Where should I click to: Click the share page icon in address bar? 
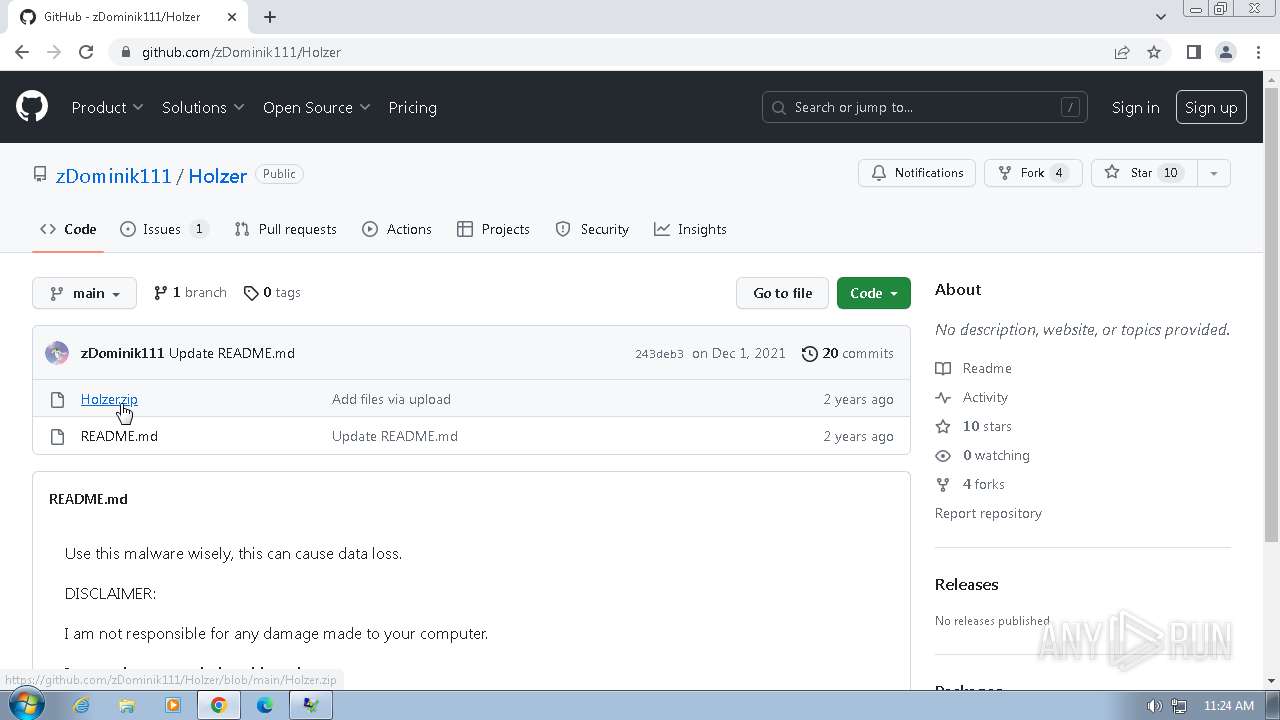tap(1122, 52)
